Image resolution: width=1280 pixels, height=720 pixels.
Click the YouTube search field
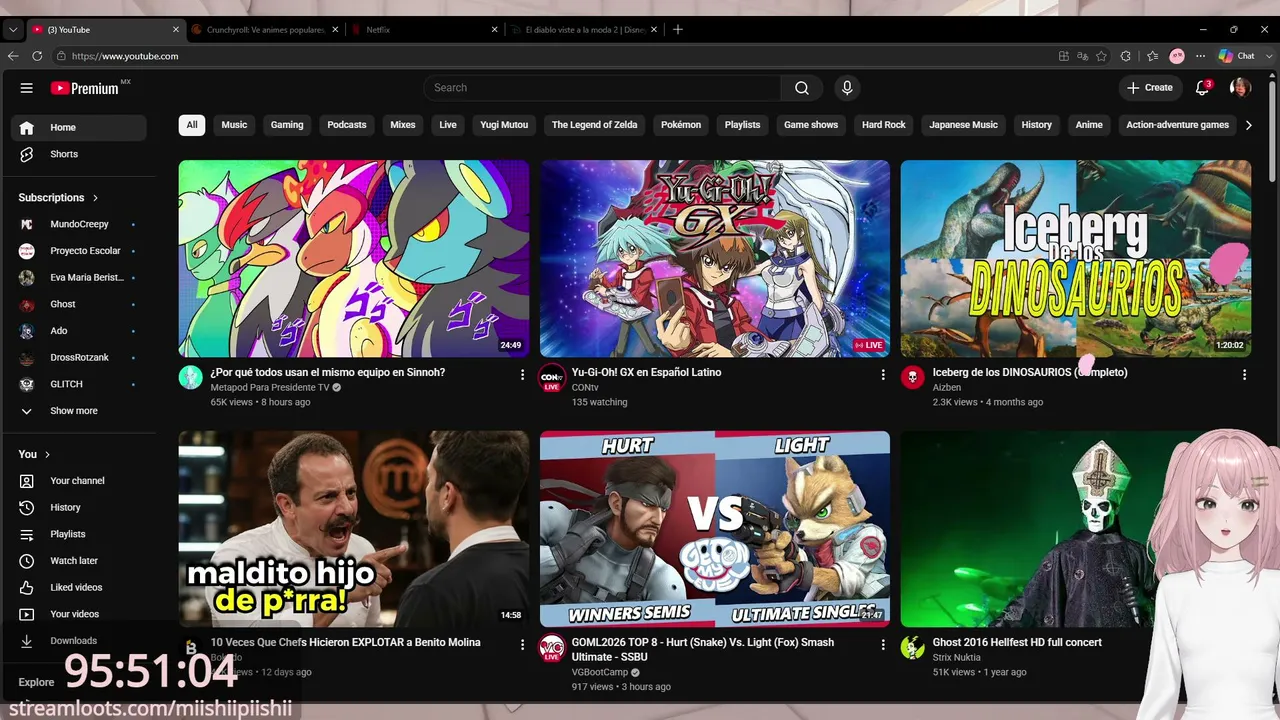pyautogui.click(x=602, y=88)
